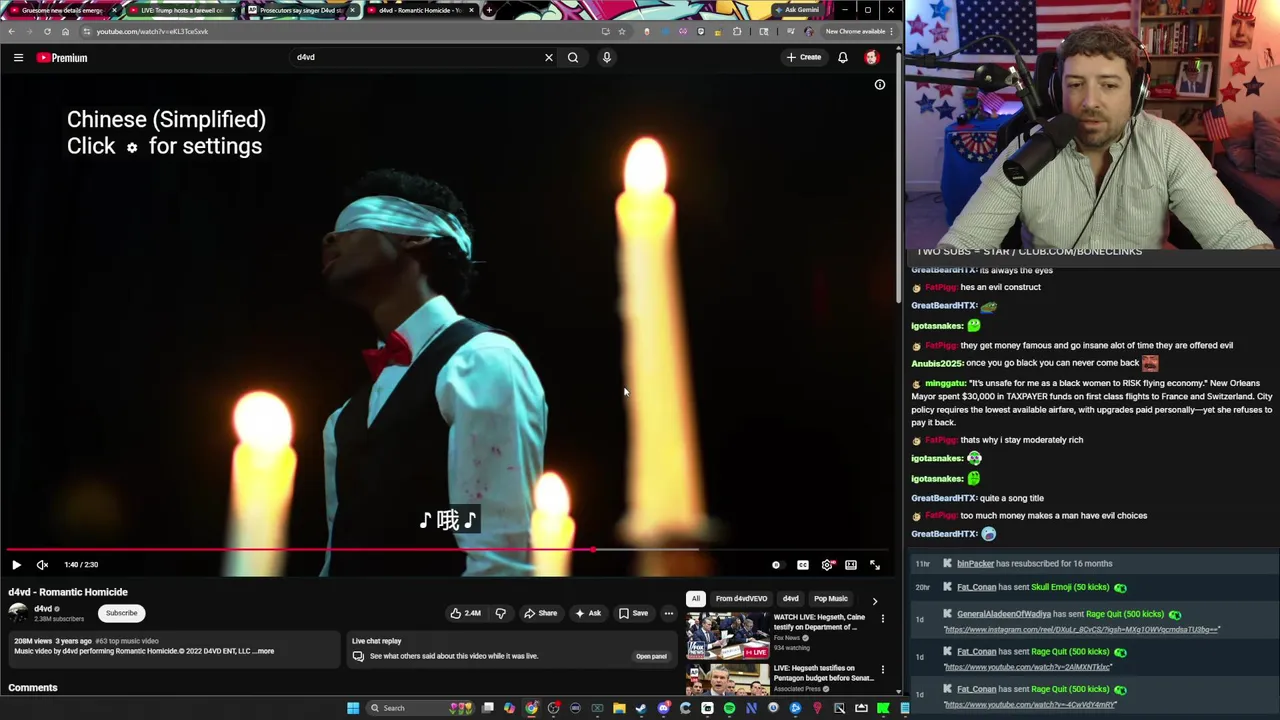Clear the d4vd search query
The image size is (1280, 720).
(548, 58)
